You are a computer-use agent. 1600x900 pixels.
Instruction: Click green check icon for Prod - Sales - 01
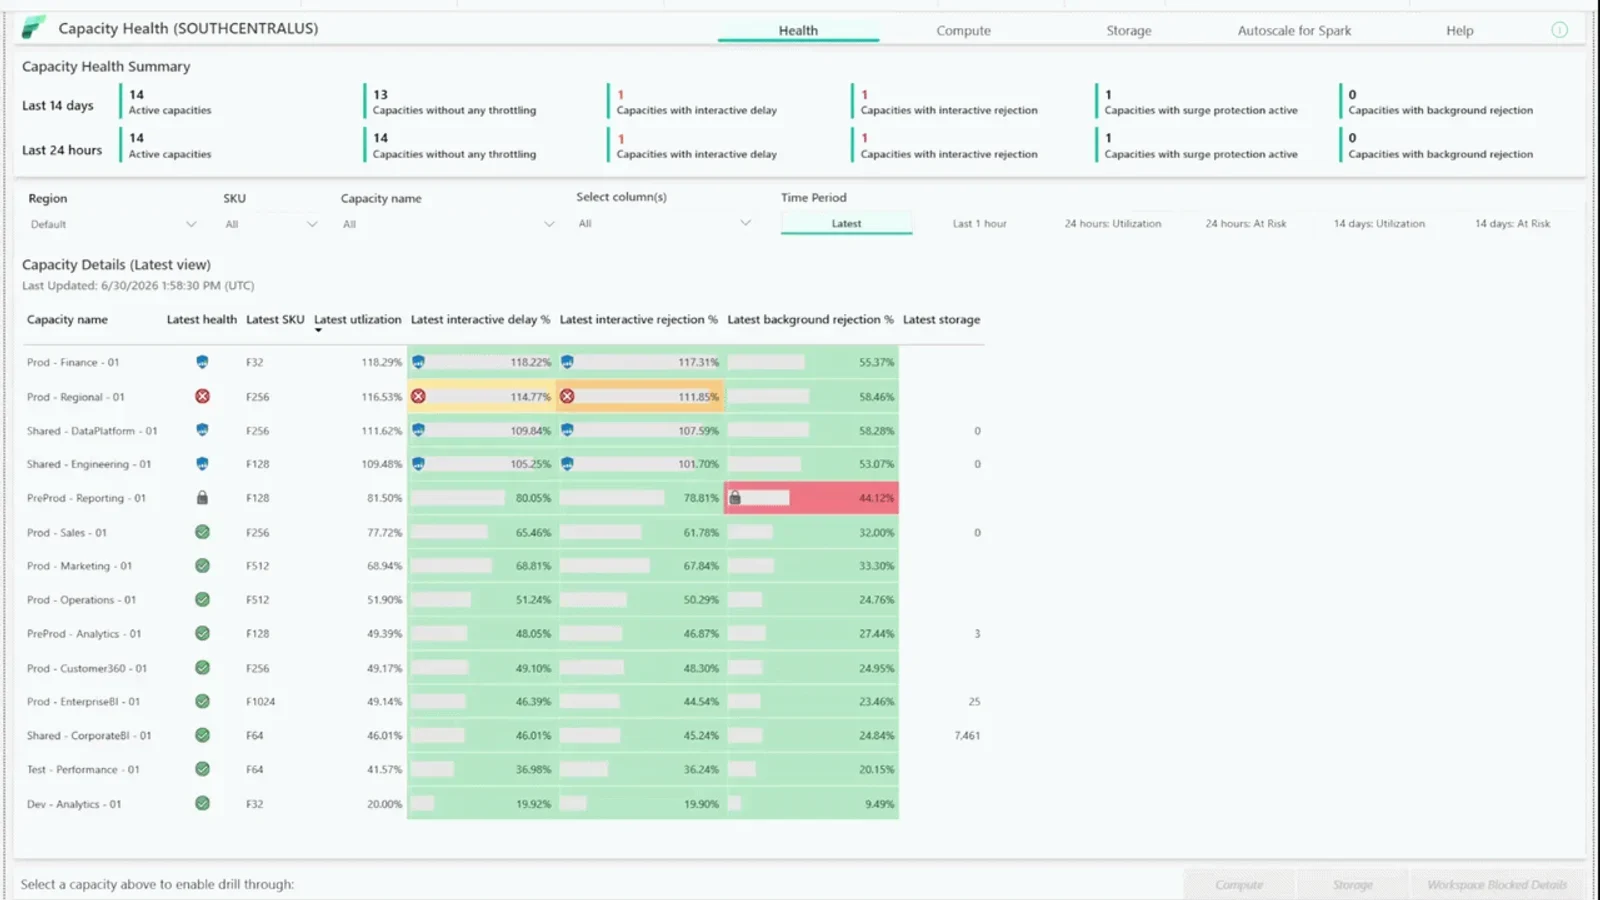(x=202, y=532)
